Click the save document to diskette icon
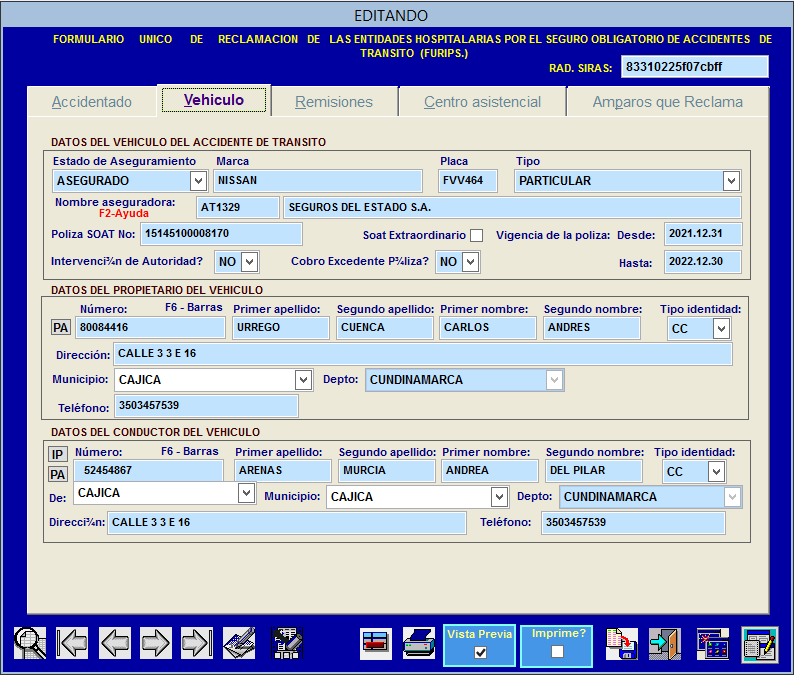 point(621,643)
